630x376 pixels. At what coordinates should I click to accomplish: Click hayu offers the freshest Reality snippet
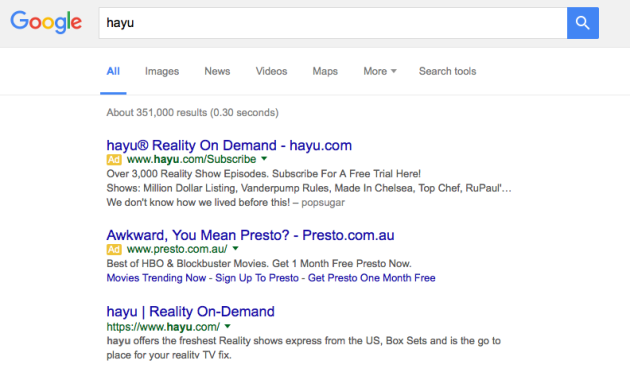point(303,348)
